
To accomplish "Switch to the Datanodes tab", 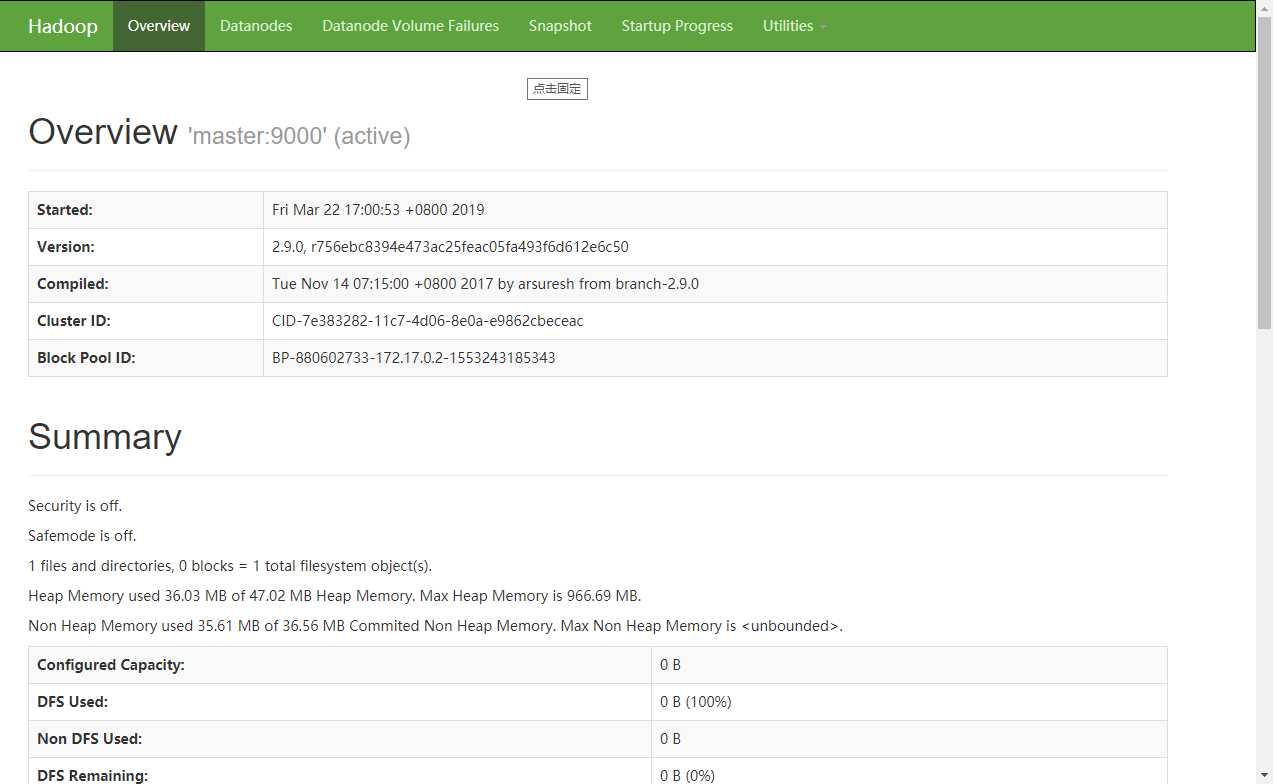I will [x=256, y=26].
